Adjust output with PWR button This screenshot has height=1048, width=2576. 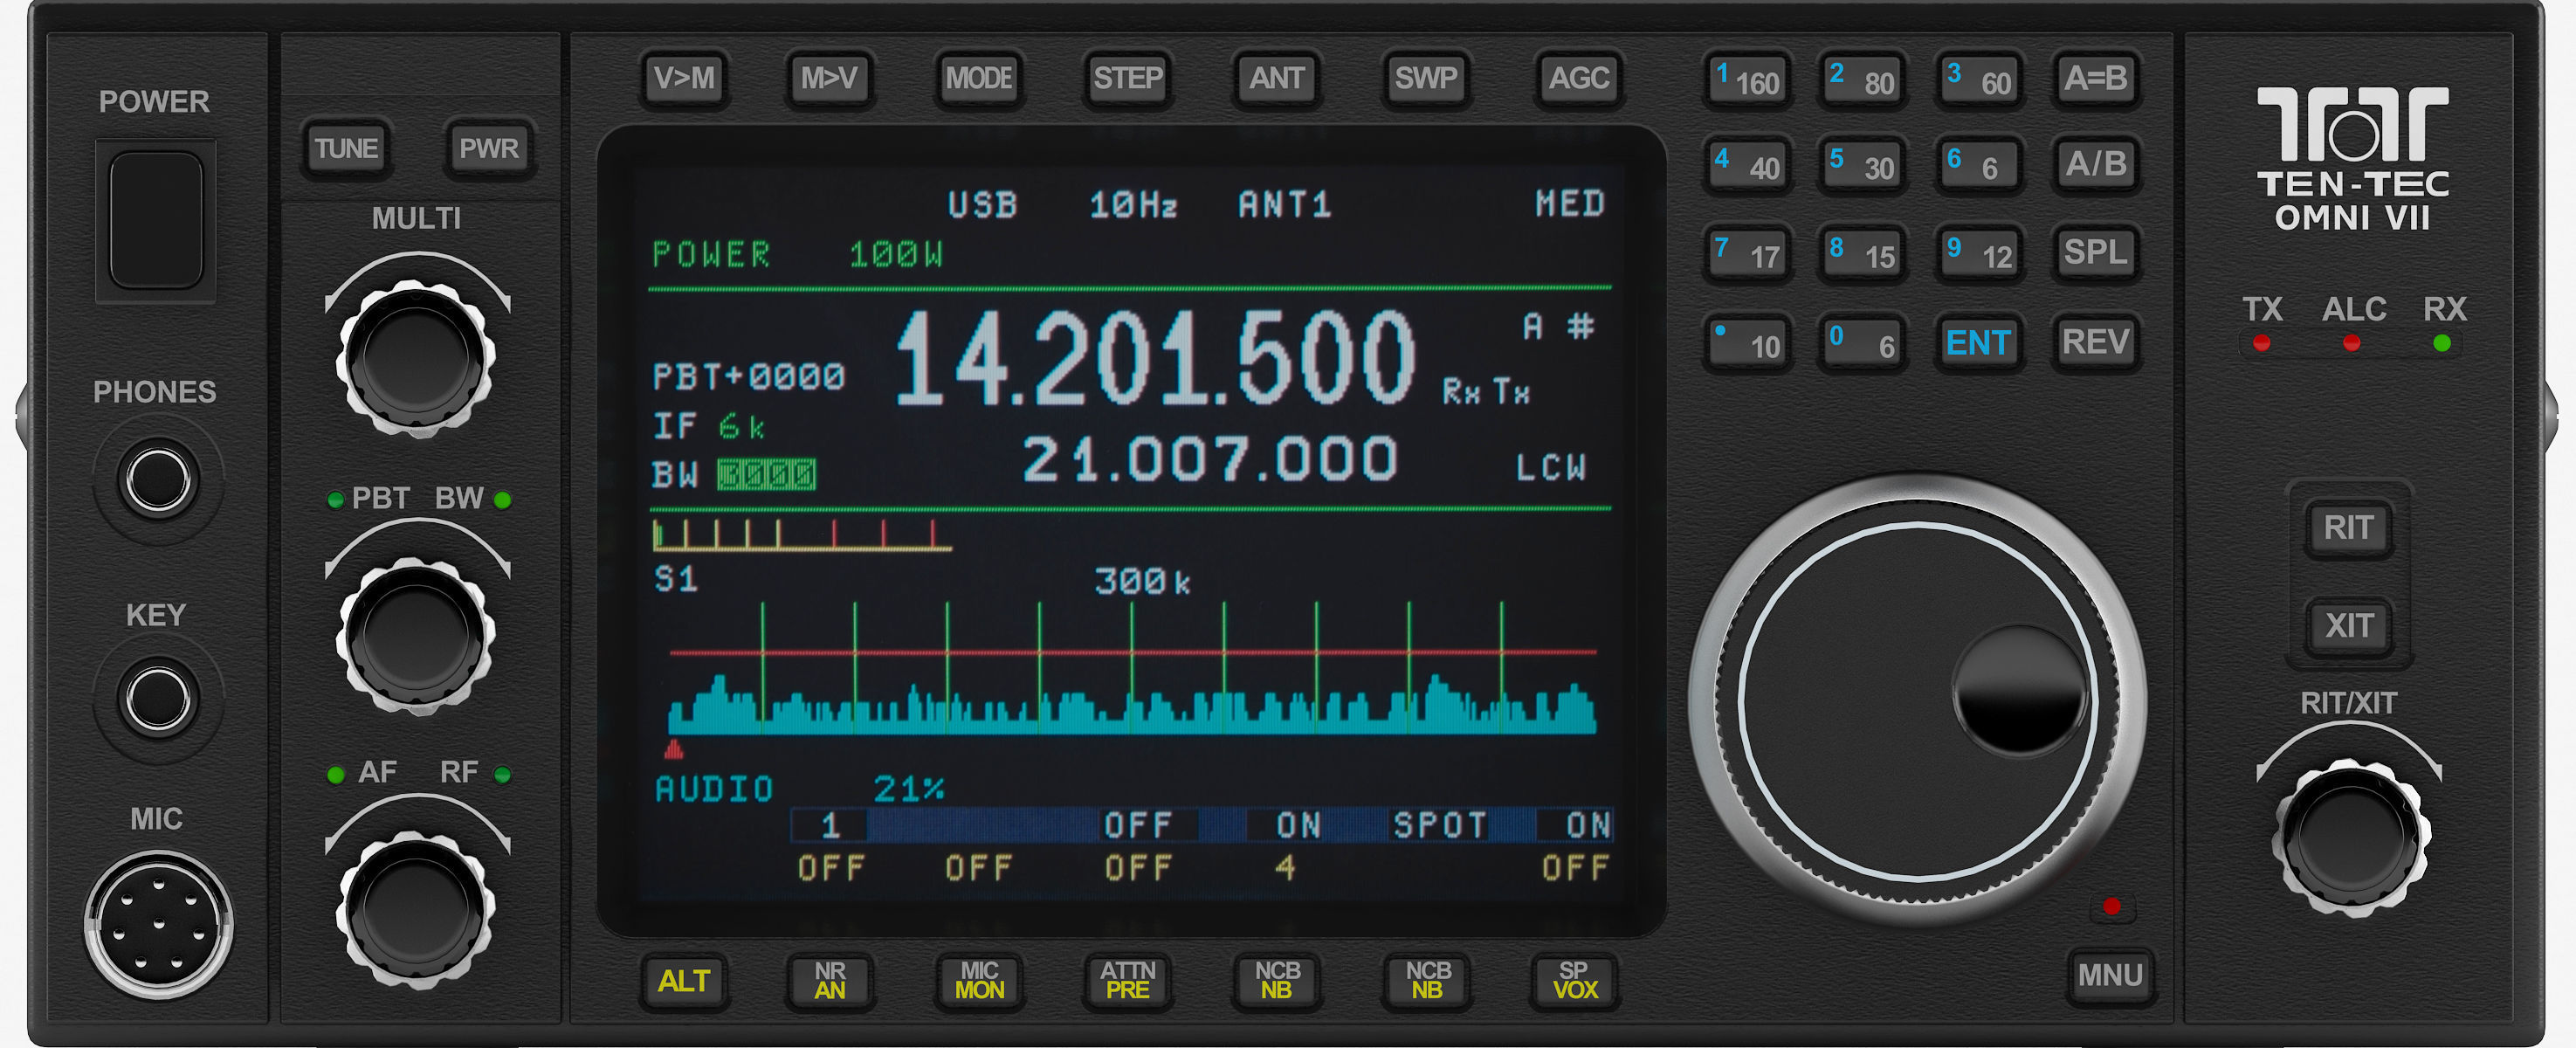[488, 149]
